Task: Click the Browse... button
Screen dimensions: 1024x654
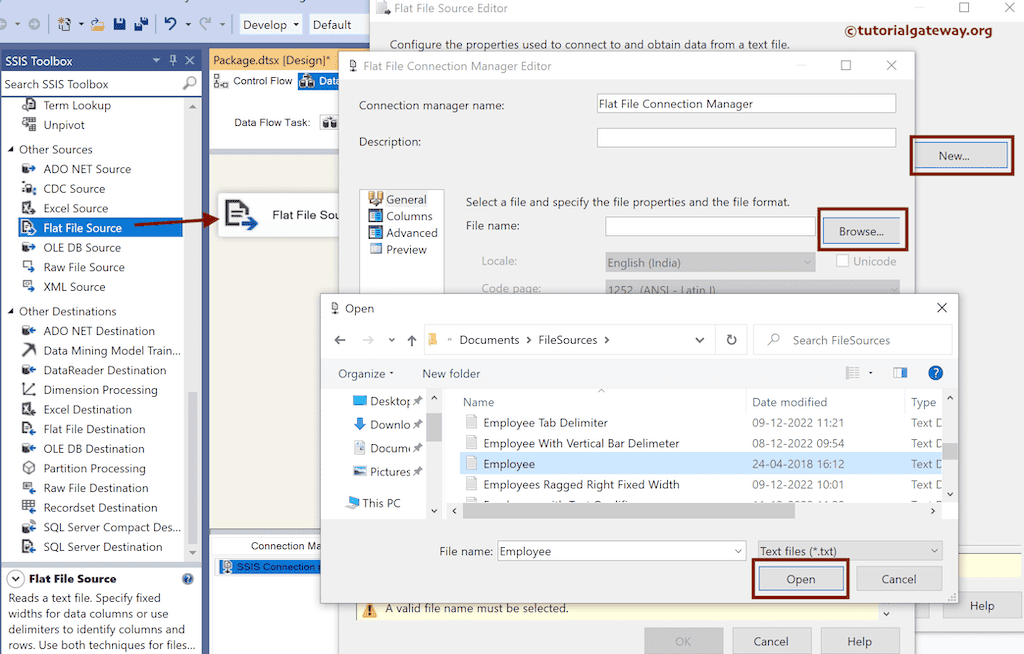Action: 861,231
